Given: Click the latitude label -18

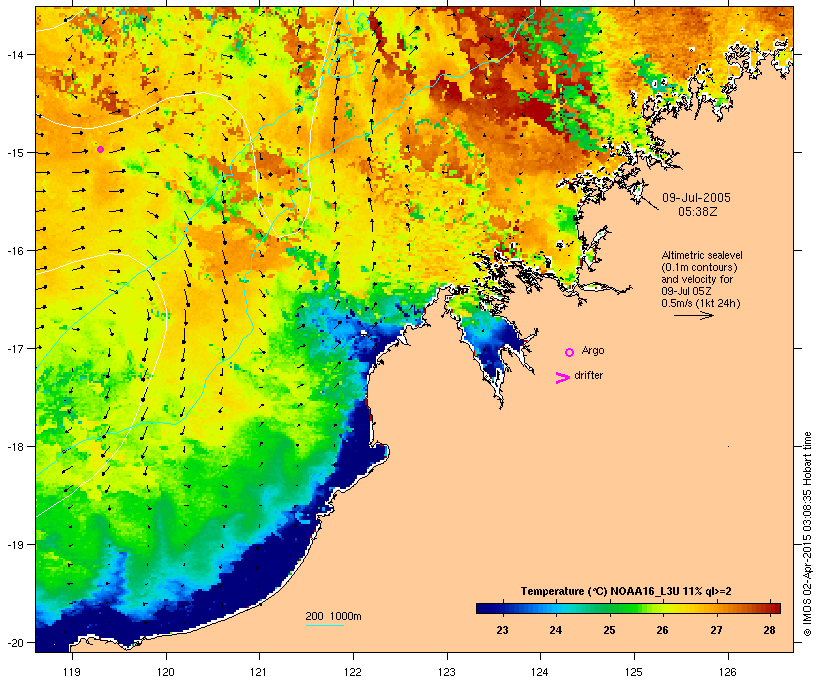Looking at the screenshot, I should [15, 447].
